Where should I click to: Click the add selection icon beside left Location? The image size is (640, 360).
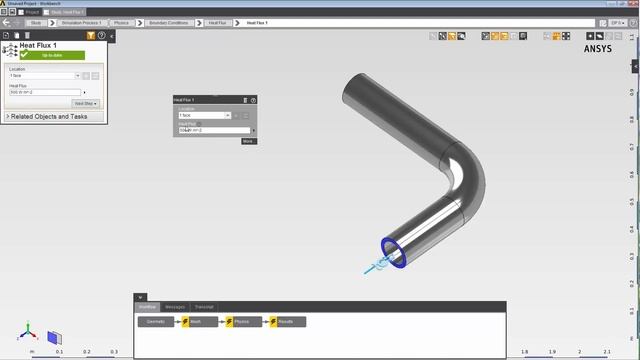click(x=86, y=76)
